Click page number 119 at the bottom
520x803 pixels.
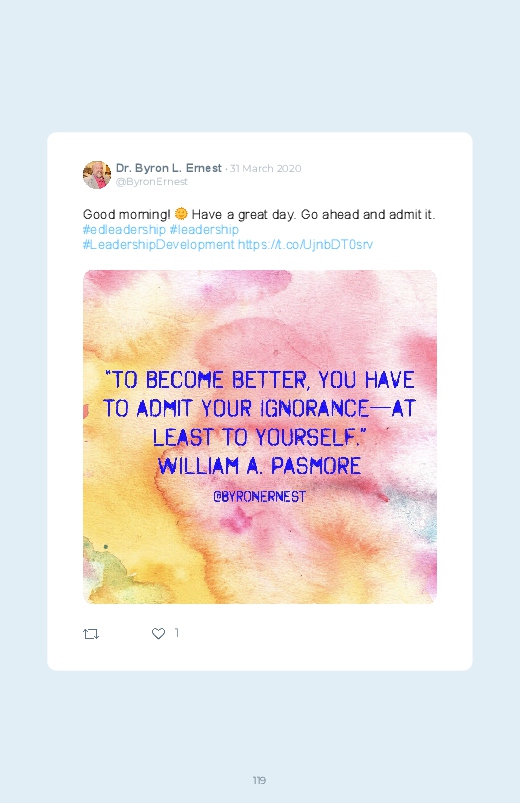pos(259,780)
